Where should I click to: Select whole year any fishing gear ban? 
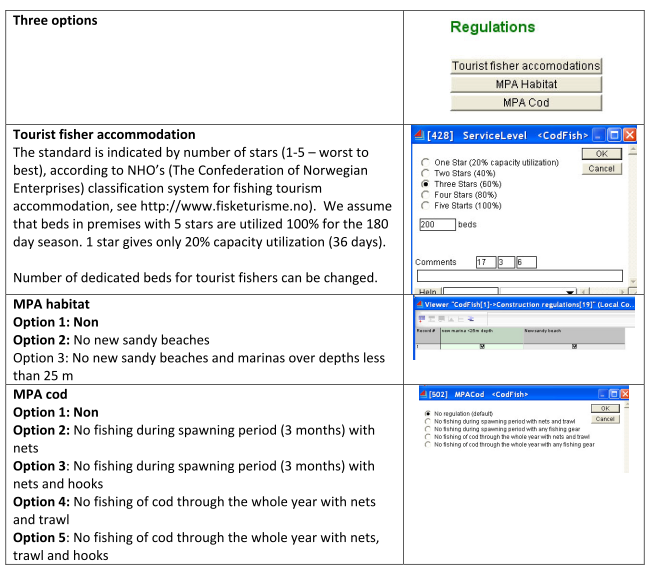pyautogui.click(x=427, y=445)
